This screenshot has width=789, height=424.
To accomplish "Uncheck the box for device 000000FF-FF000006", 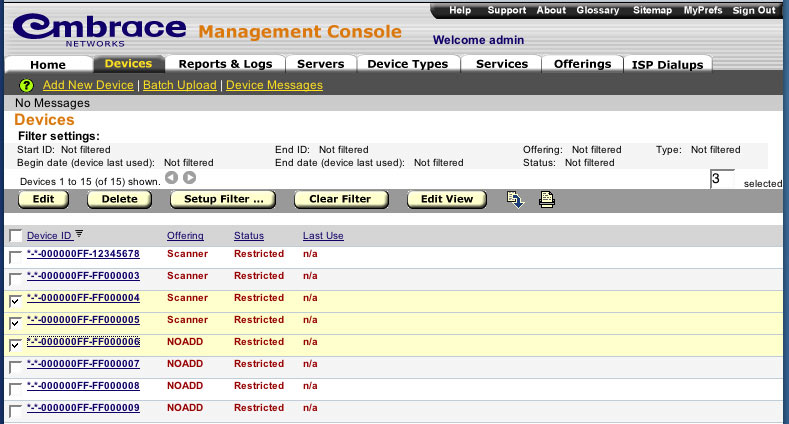I will pyautogui.click(x=16, y=345).
